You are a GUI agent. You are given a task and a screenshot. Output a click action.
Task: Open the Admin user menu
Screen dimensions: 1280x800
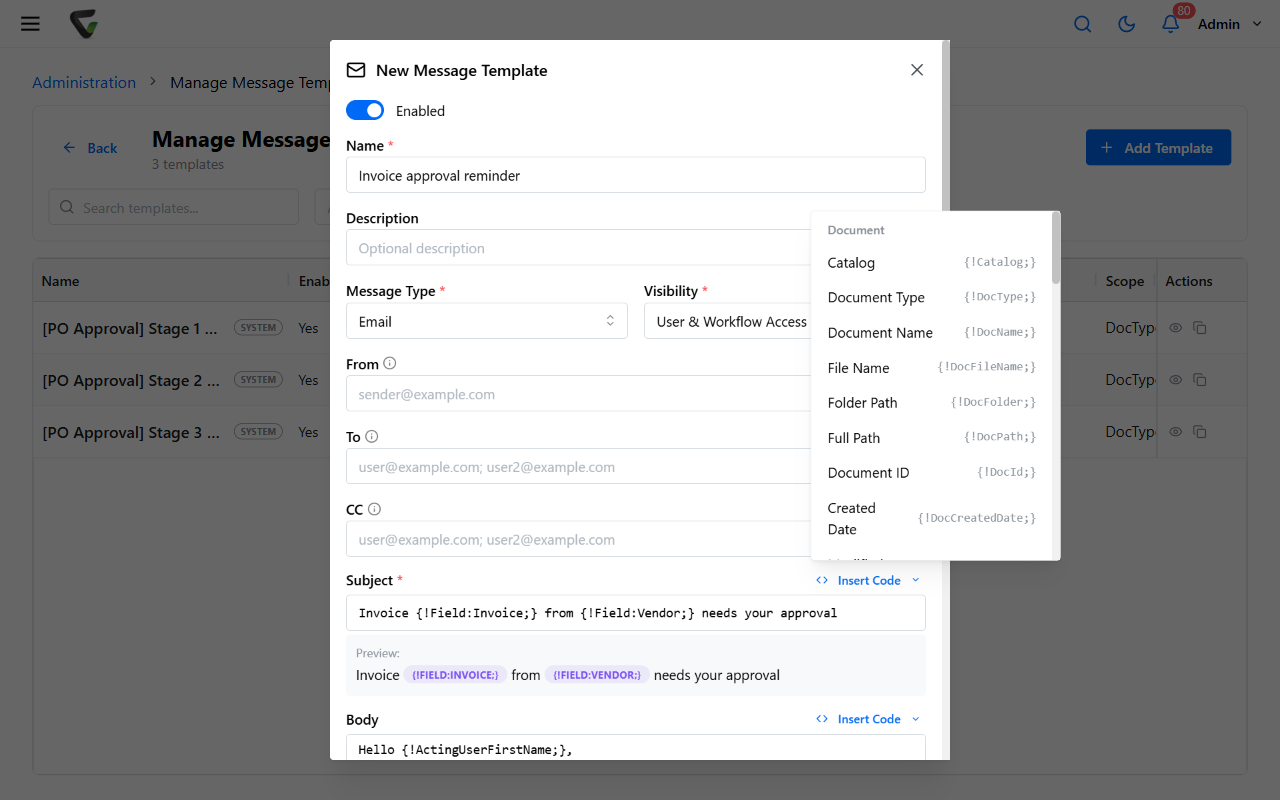point(1230,24)
